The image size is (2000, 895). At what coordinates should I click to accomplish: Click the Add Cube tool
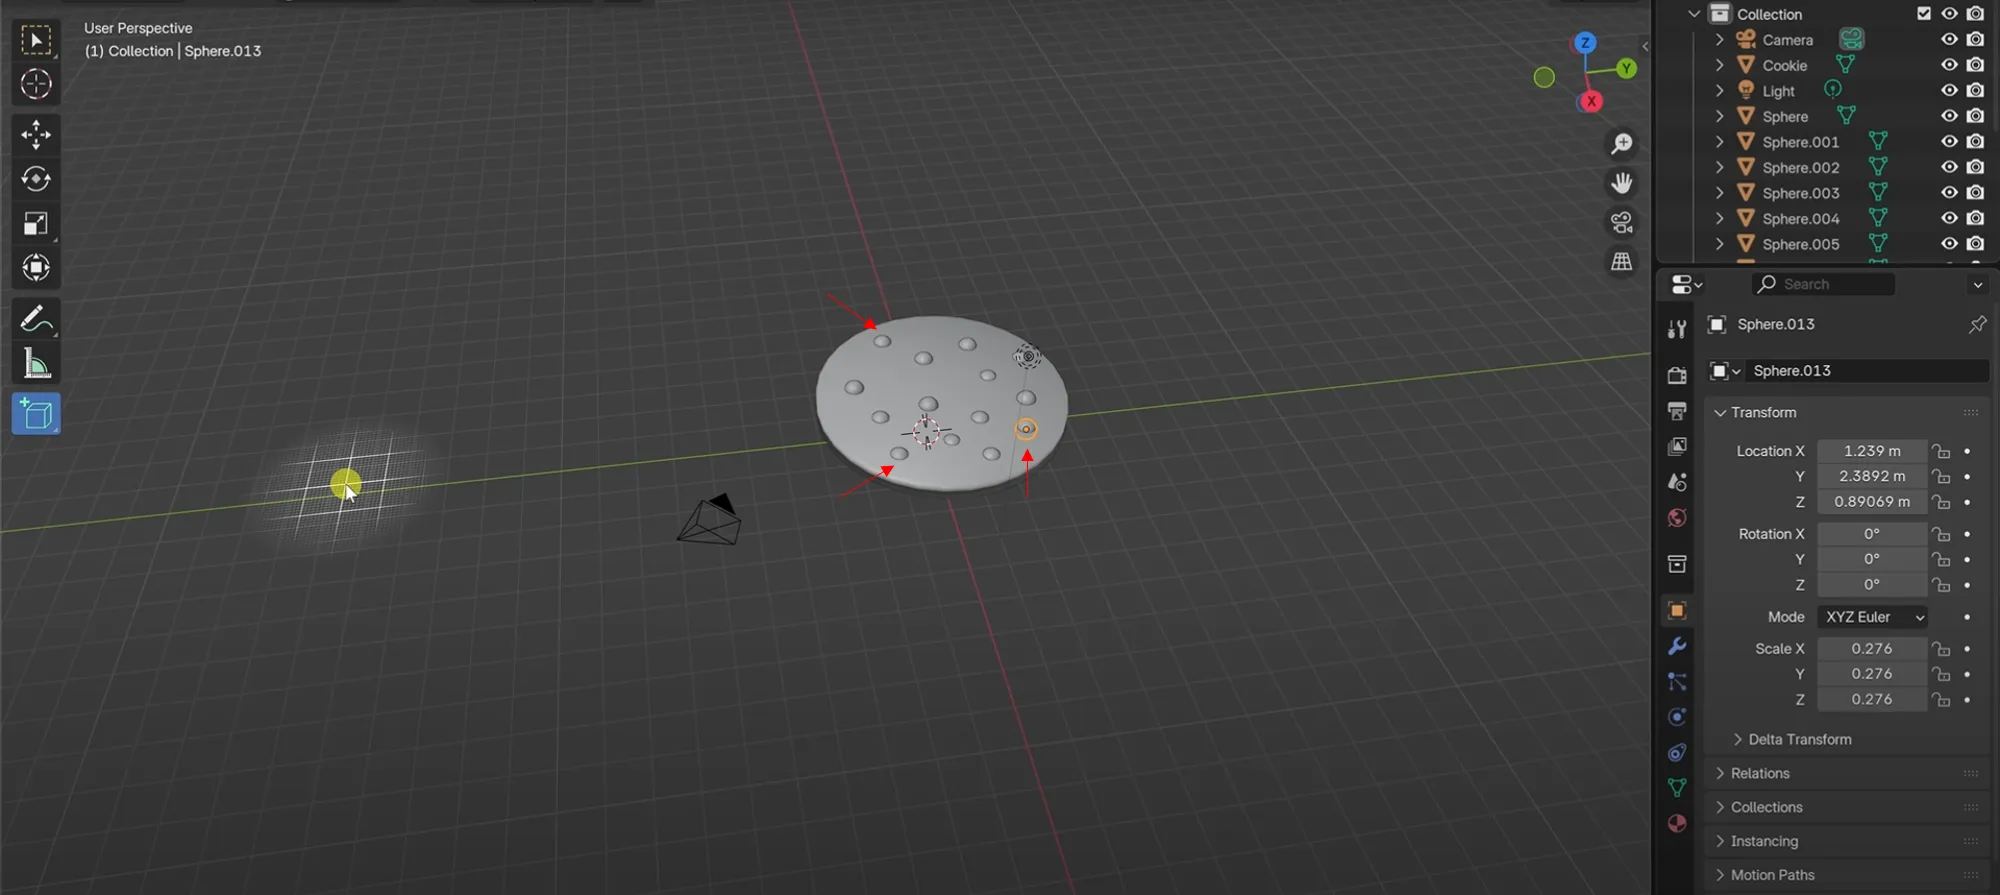[x=36, y=414]
